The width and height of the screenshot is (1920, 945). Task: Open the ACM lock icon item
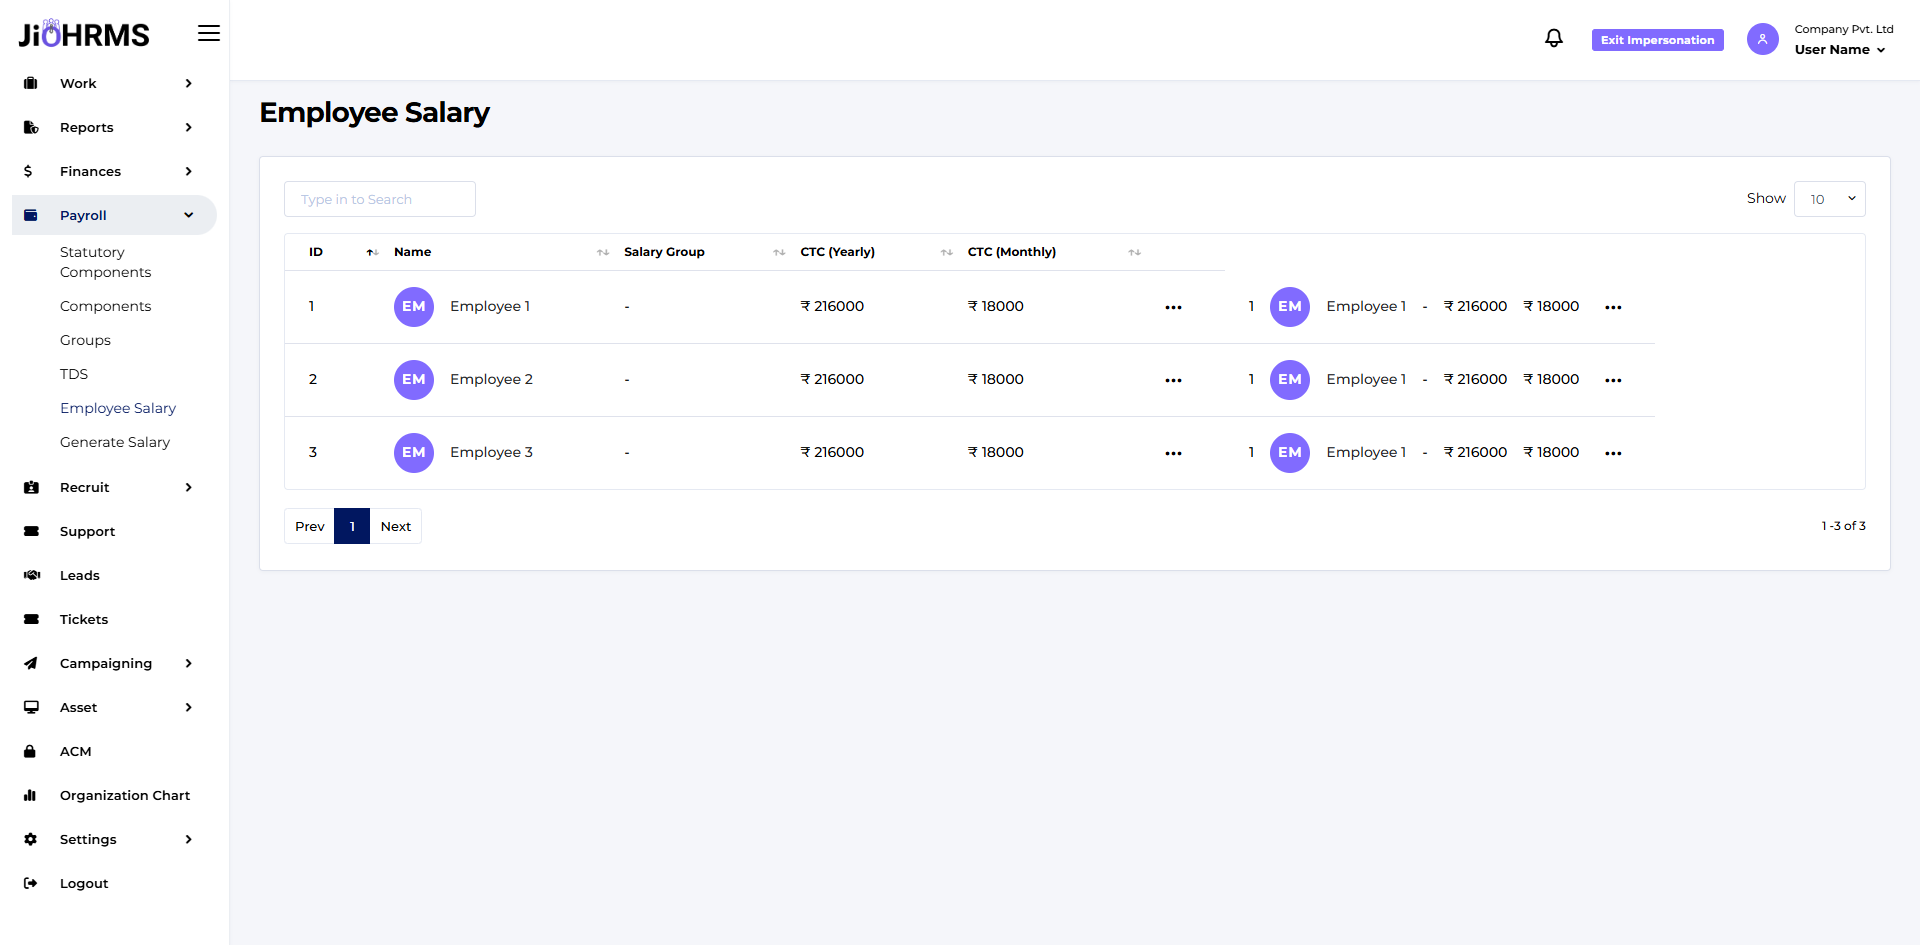[x=31, y=751]
